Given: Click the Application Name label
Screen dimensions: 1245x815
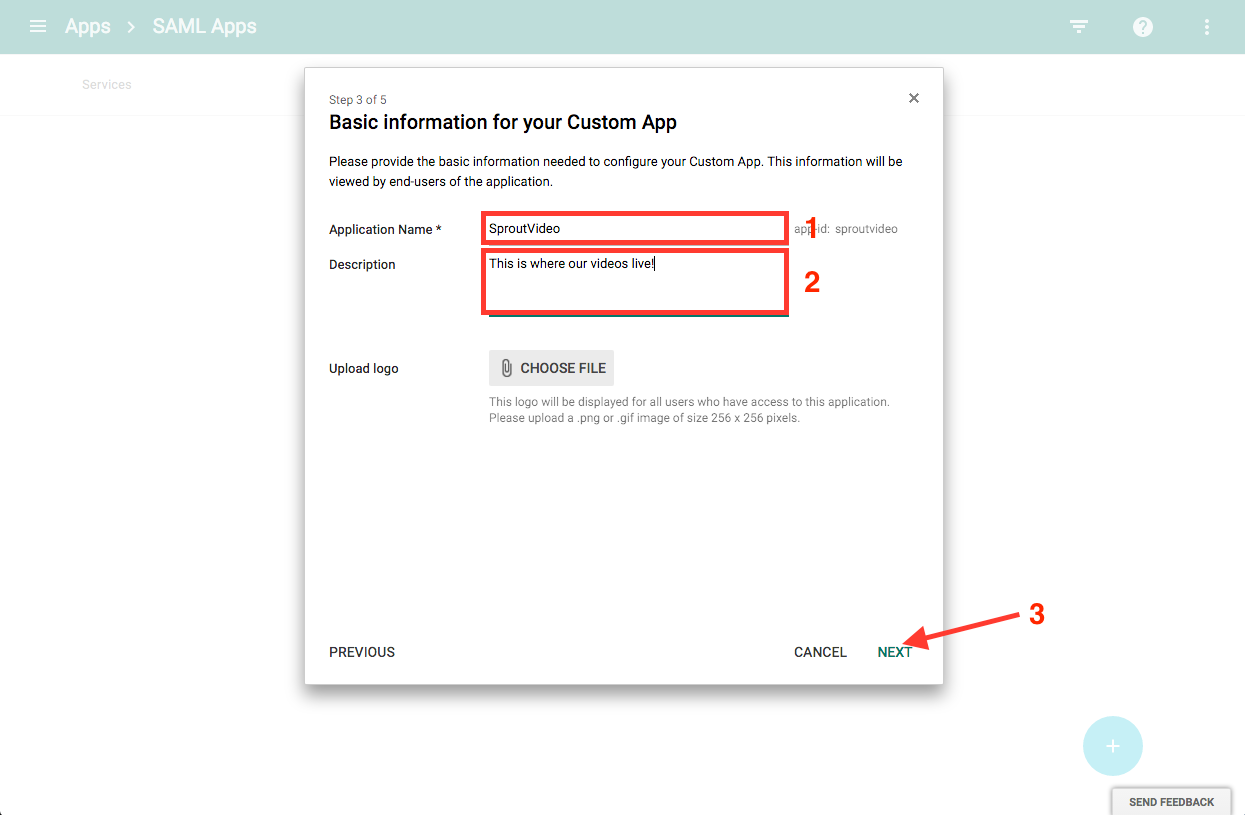Looking at the screenshot, I should coord(385,230).
